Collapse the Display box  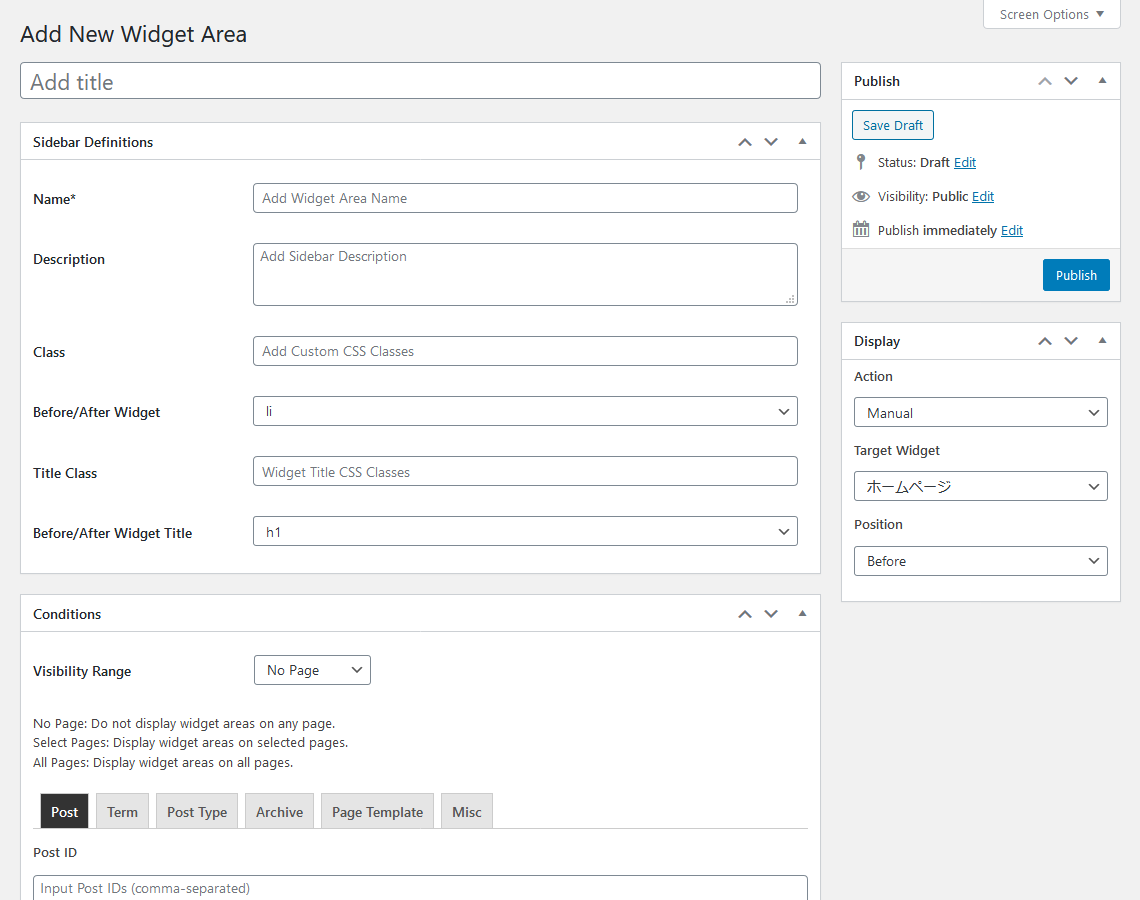(x=1102, y=341)
